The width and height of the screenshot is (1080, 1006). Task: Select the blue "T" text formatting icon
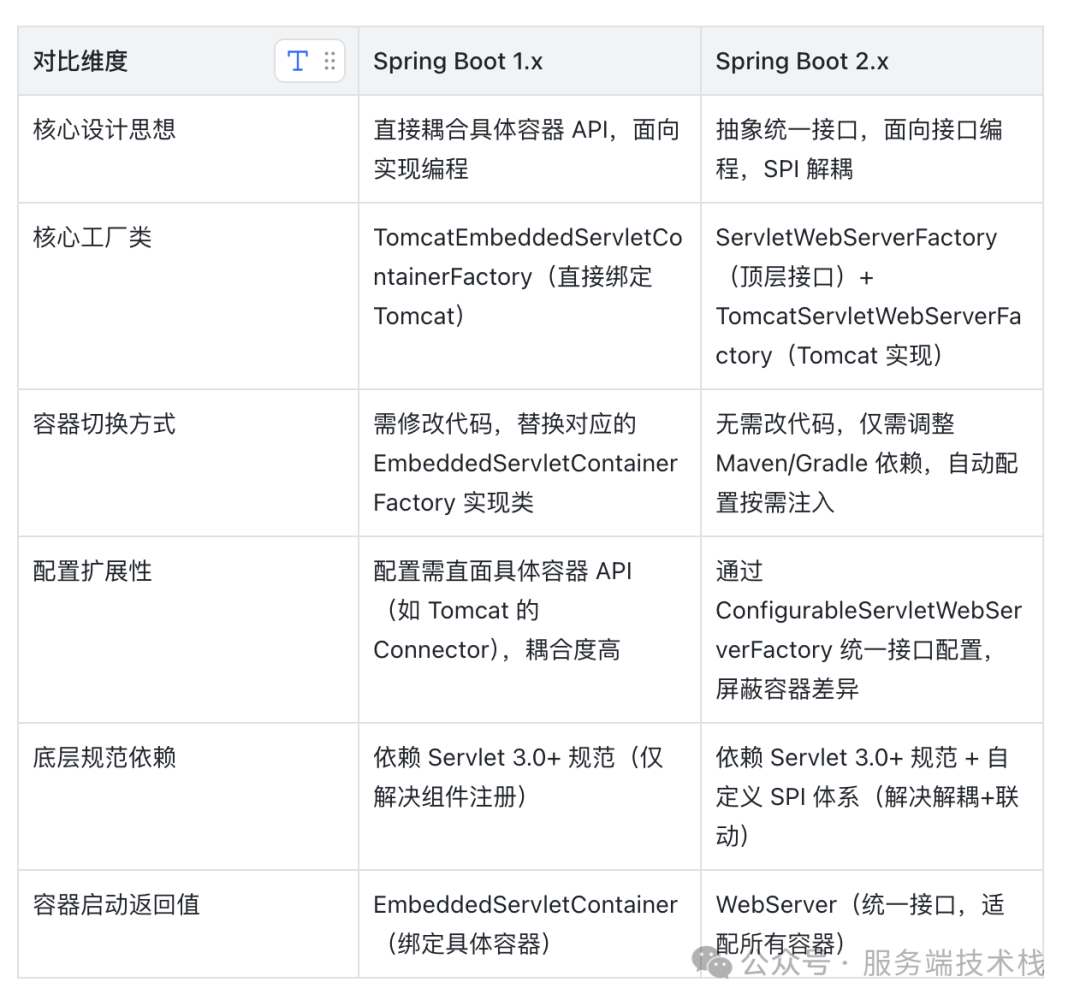[x=297, y=60]
